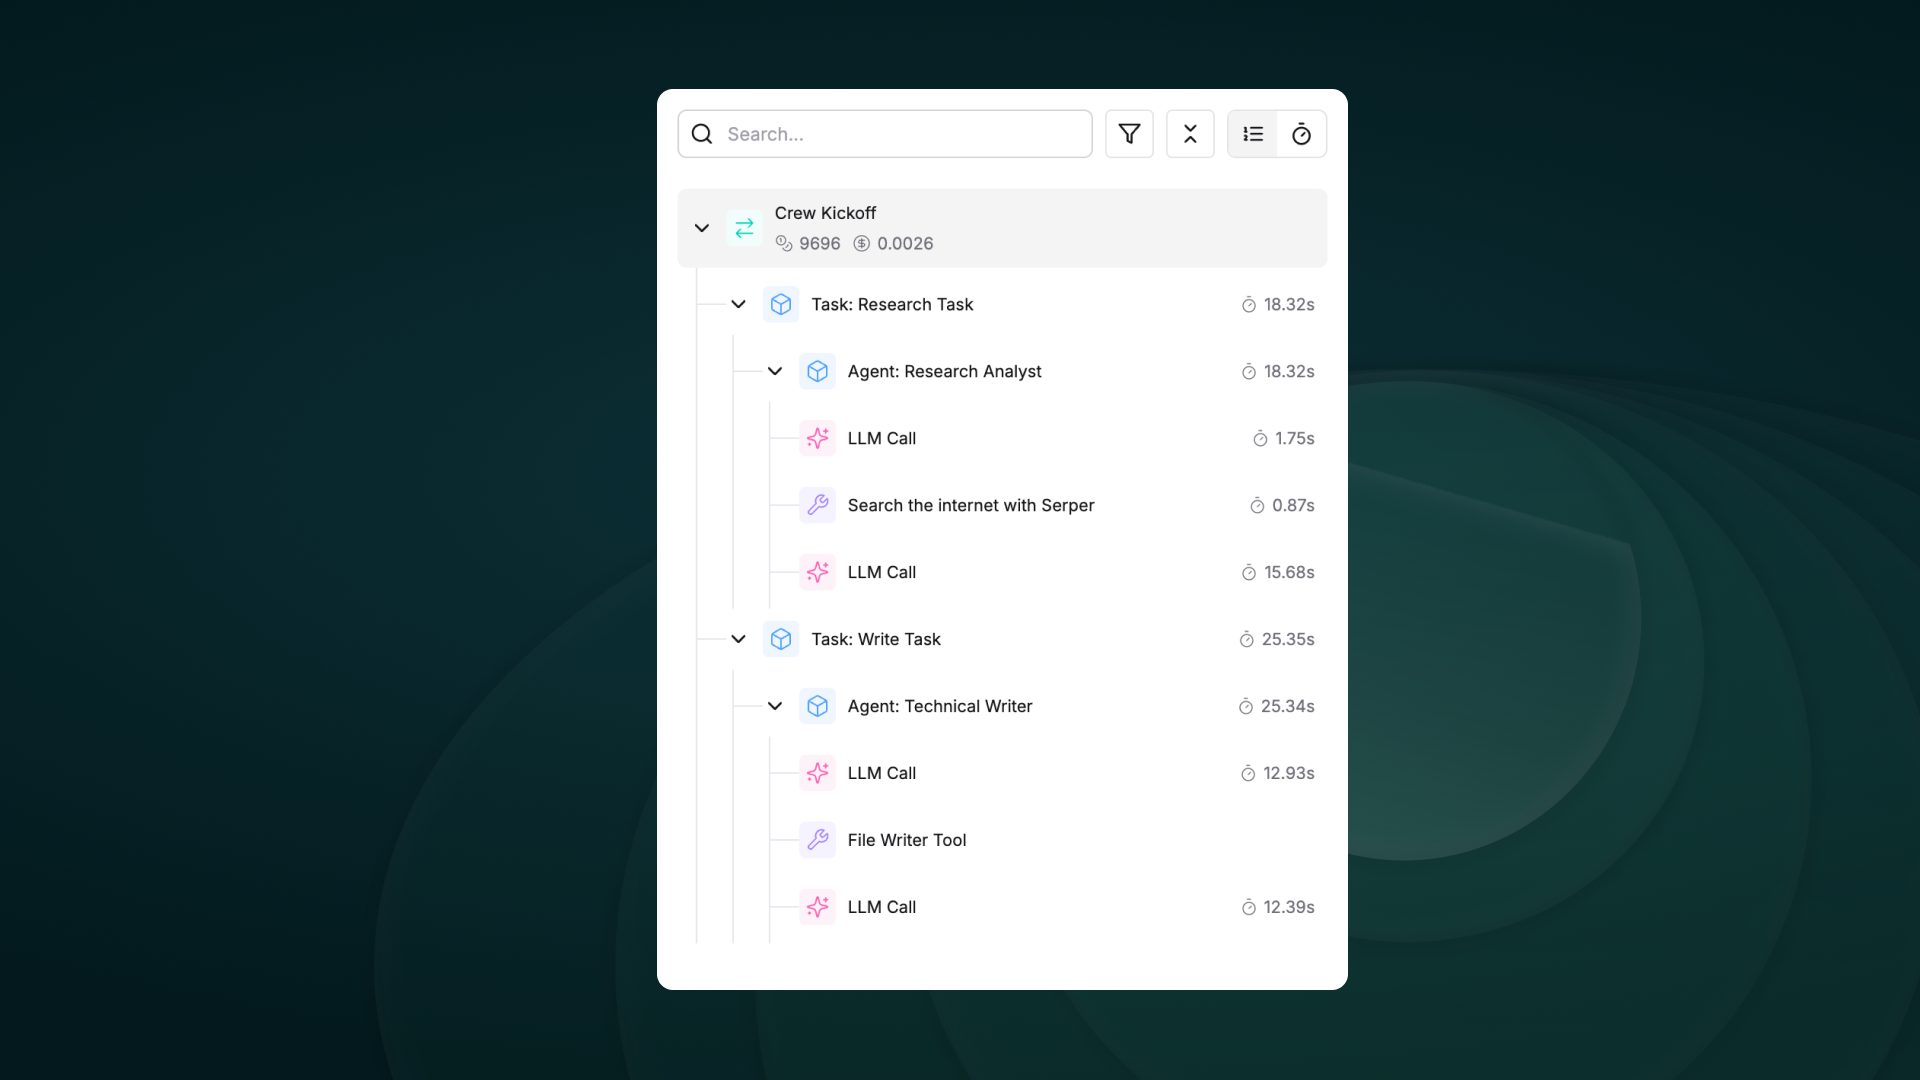Click the magnifying glass search icon
This screenshot has height=1080, width=1920.
coord(702,134)
